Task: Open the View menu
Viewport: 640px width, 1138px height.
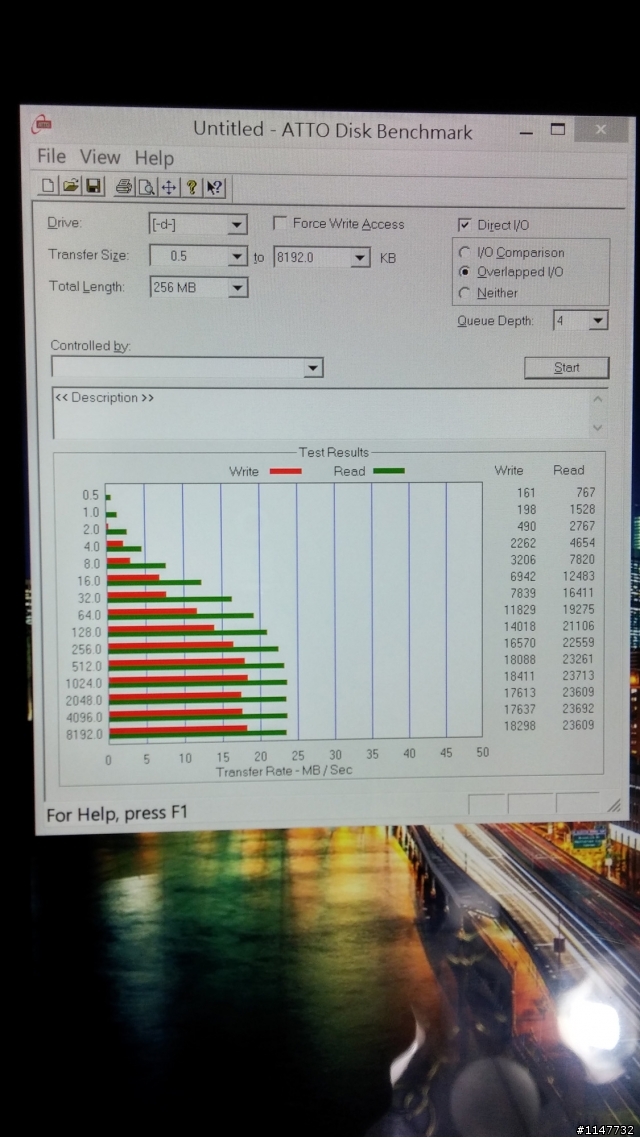Action: point(100,157)
